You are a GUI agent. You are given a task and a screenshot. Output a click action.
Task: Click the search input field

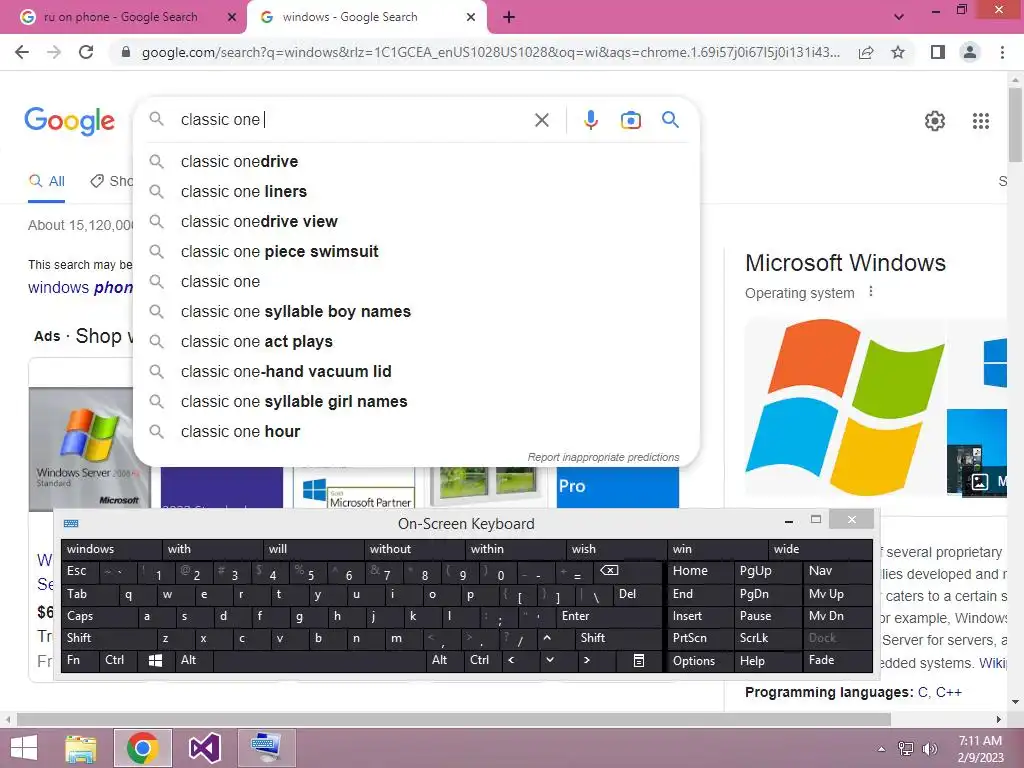tap(353, 120)
